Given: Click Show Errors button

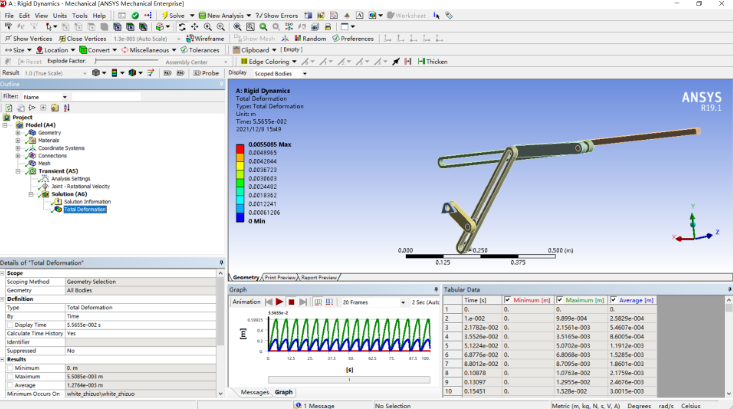Looking at the screenshot, I should pos(277,15).
